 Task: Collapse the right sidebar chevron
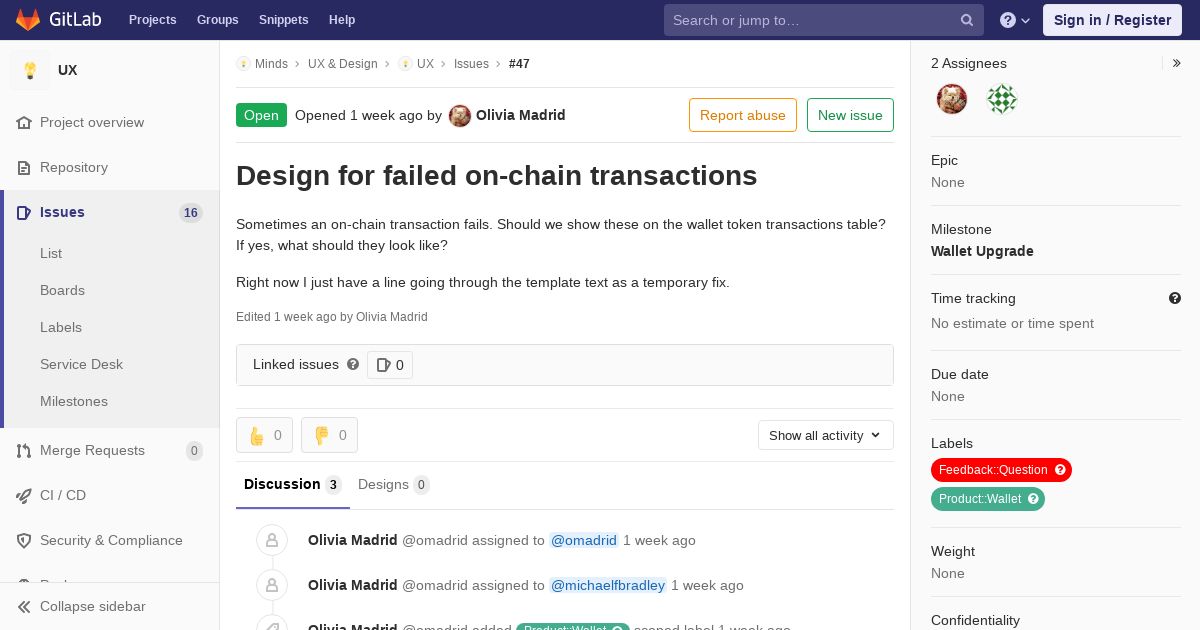[x=1177, y=63]
